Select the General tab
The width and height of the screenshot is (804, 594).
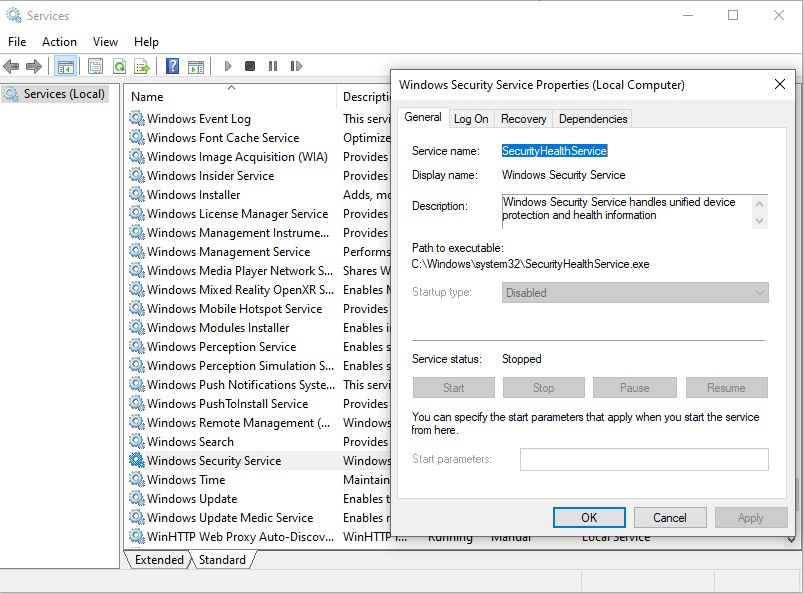coord(423,117)
